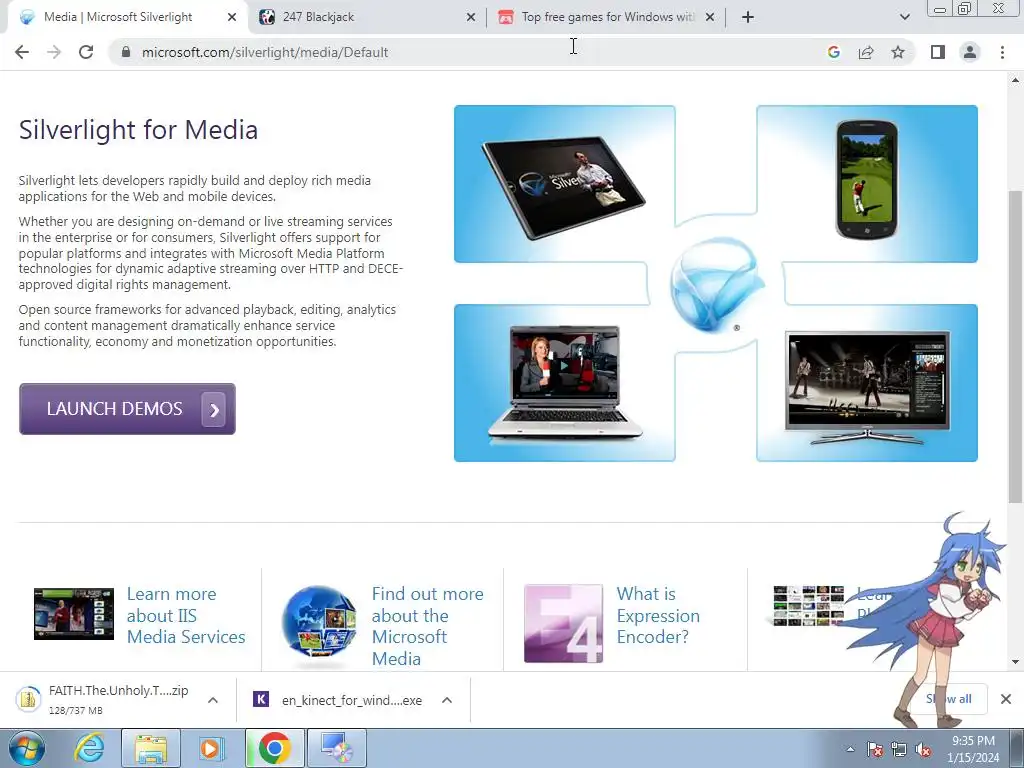
Task: Expand options for kinect exe download
Action: coord(447,700)
